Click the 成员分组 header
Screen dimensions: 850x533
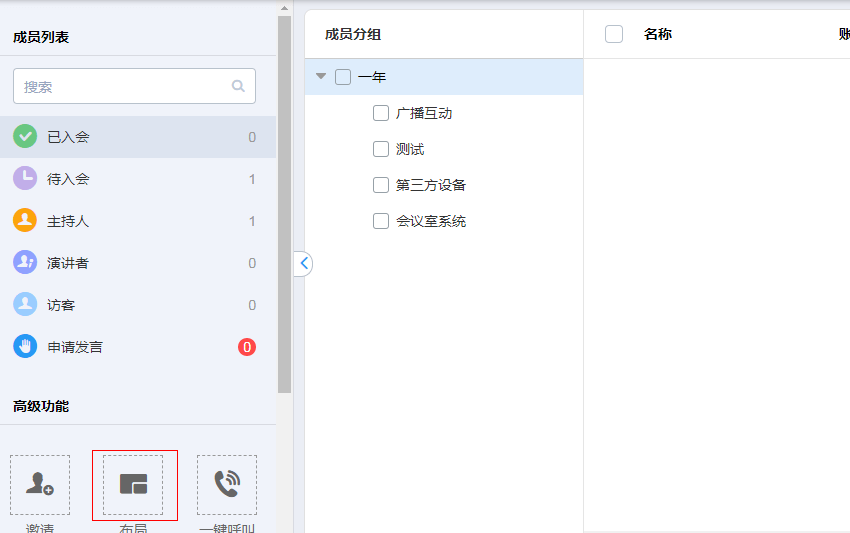pyautogui.click(x=353, y=34)
